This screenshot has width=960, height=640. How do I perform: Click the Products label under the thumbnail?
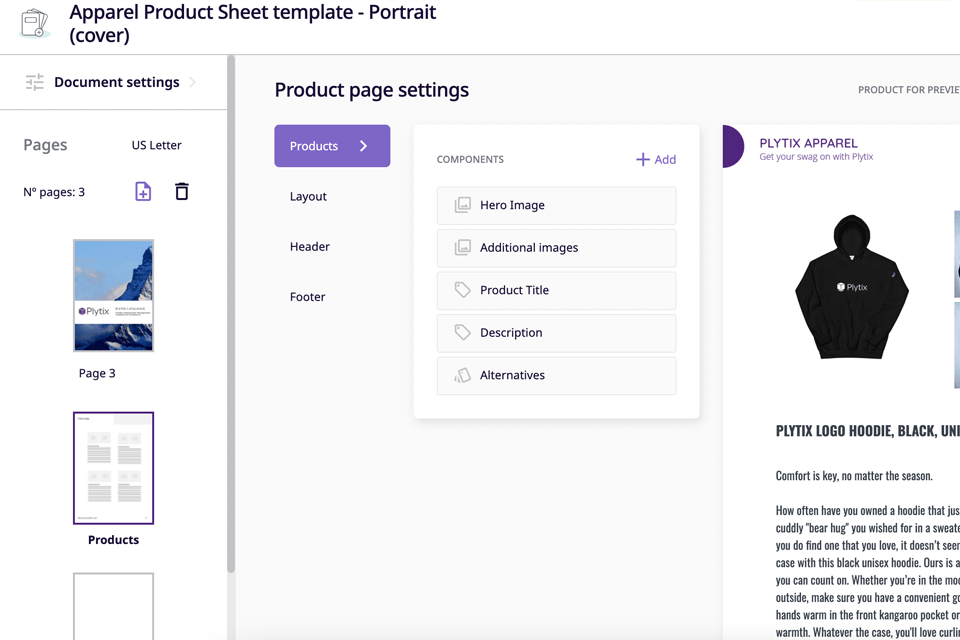coord(113,540)
